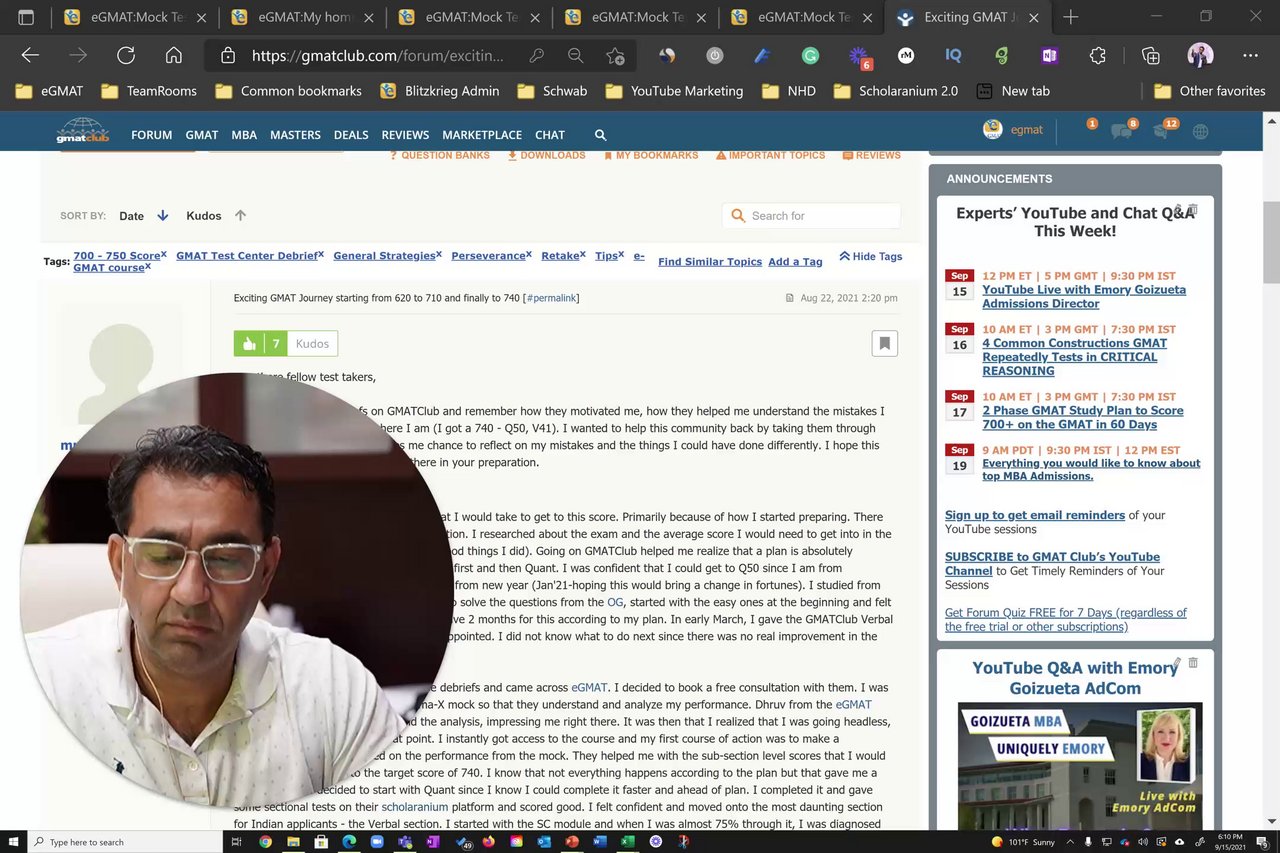Open a new browser tab
Screen dimensions: 1280x853
tap(1071, 17)
